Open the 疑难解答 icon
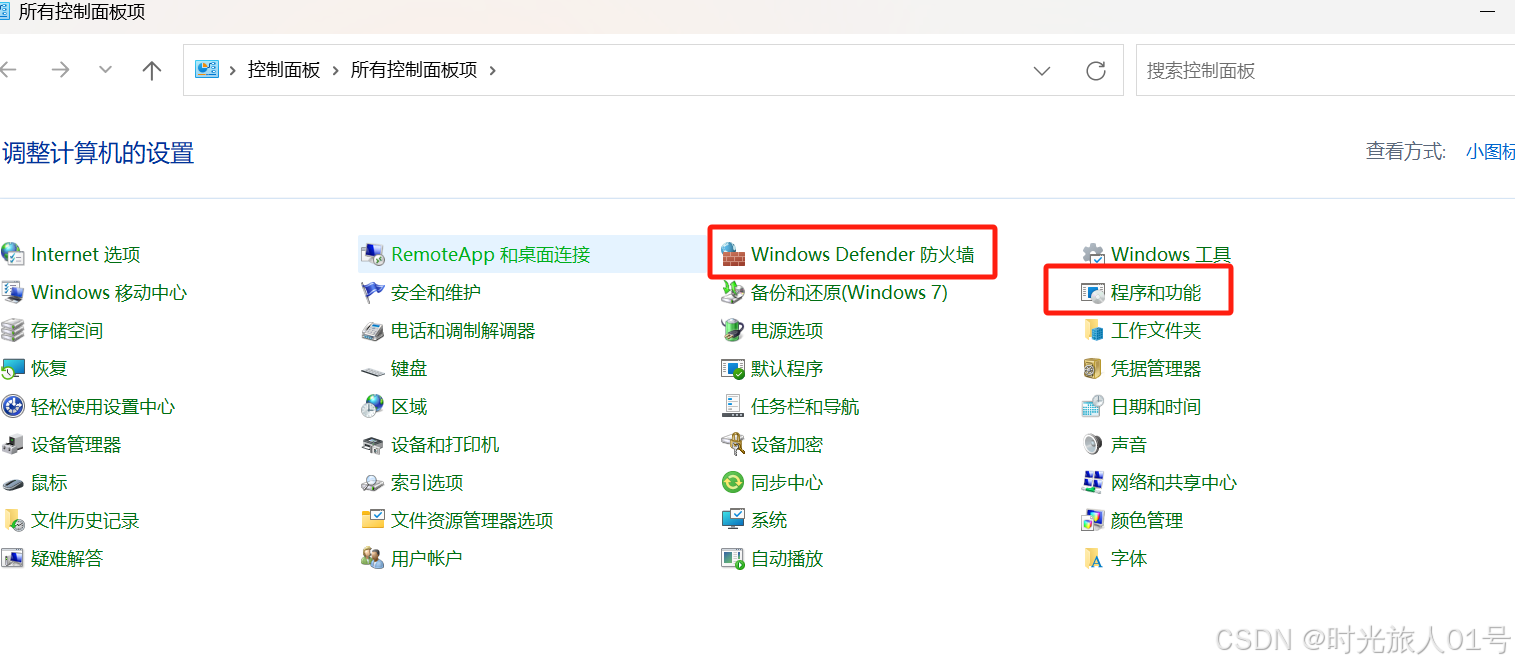 tap(12, 558)
